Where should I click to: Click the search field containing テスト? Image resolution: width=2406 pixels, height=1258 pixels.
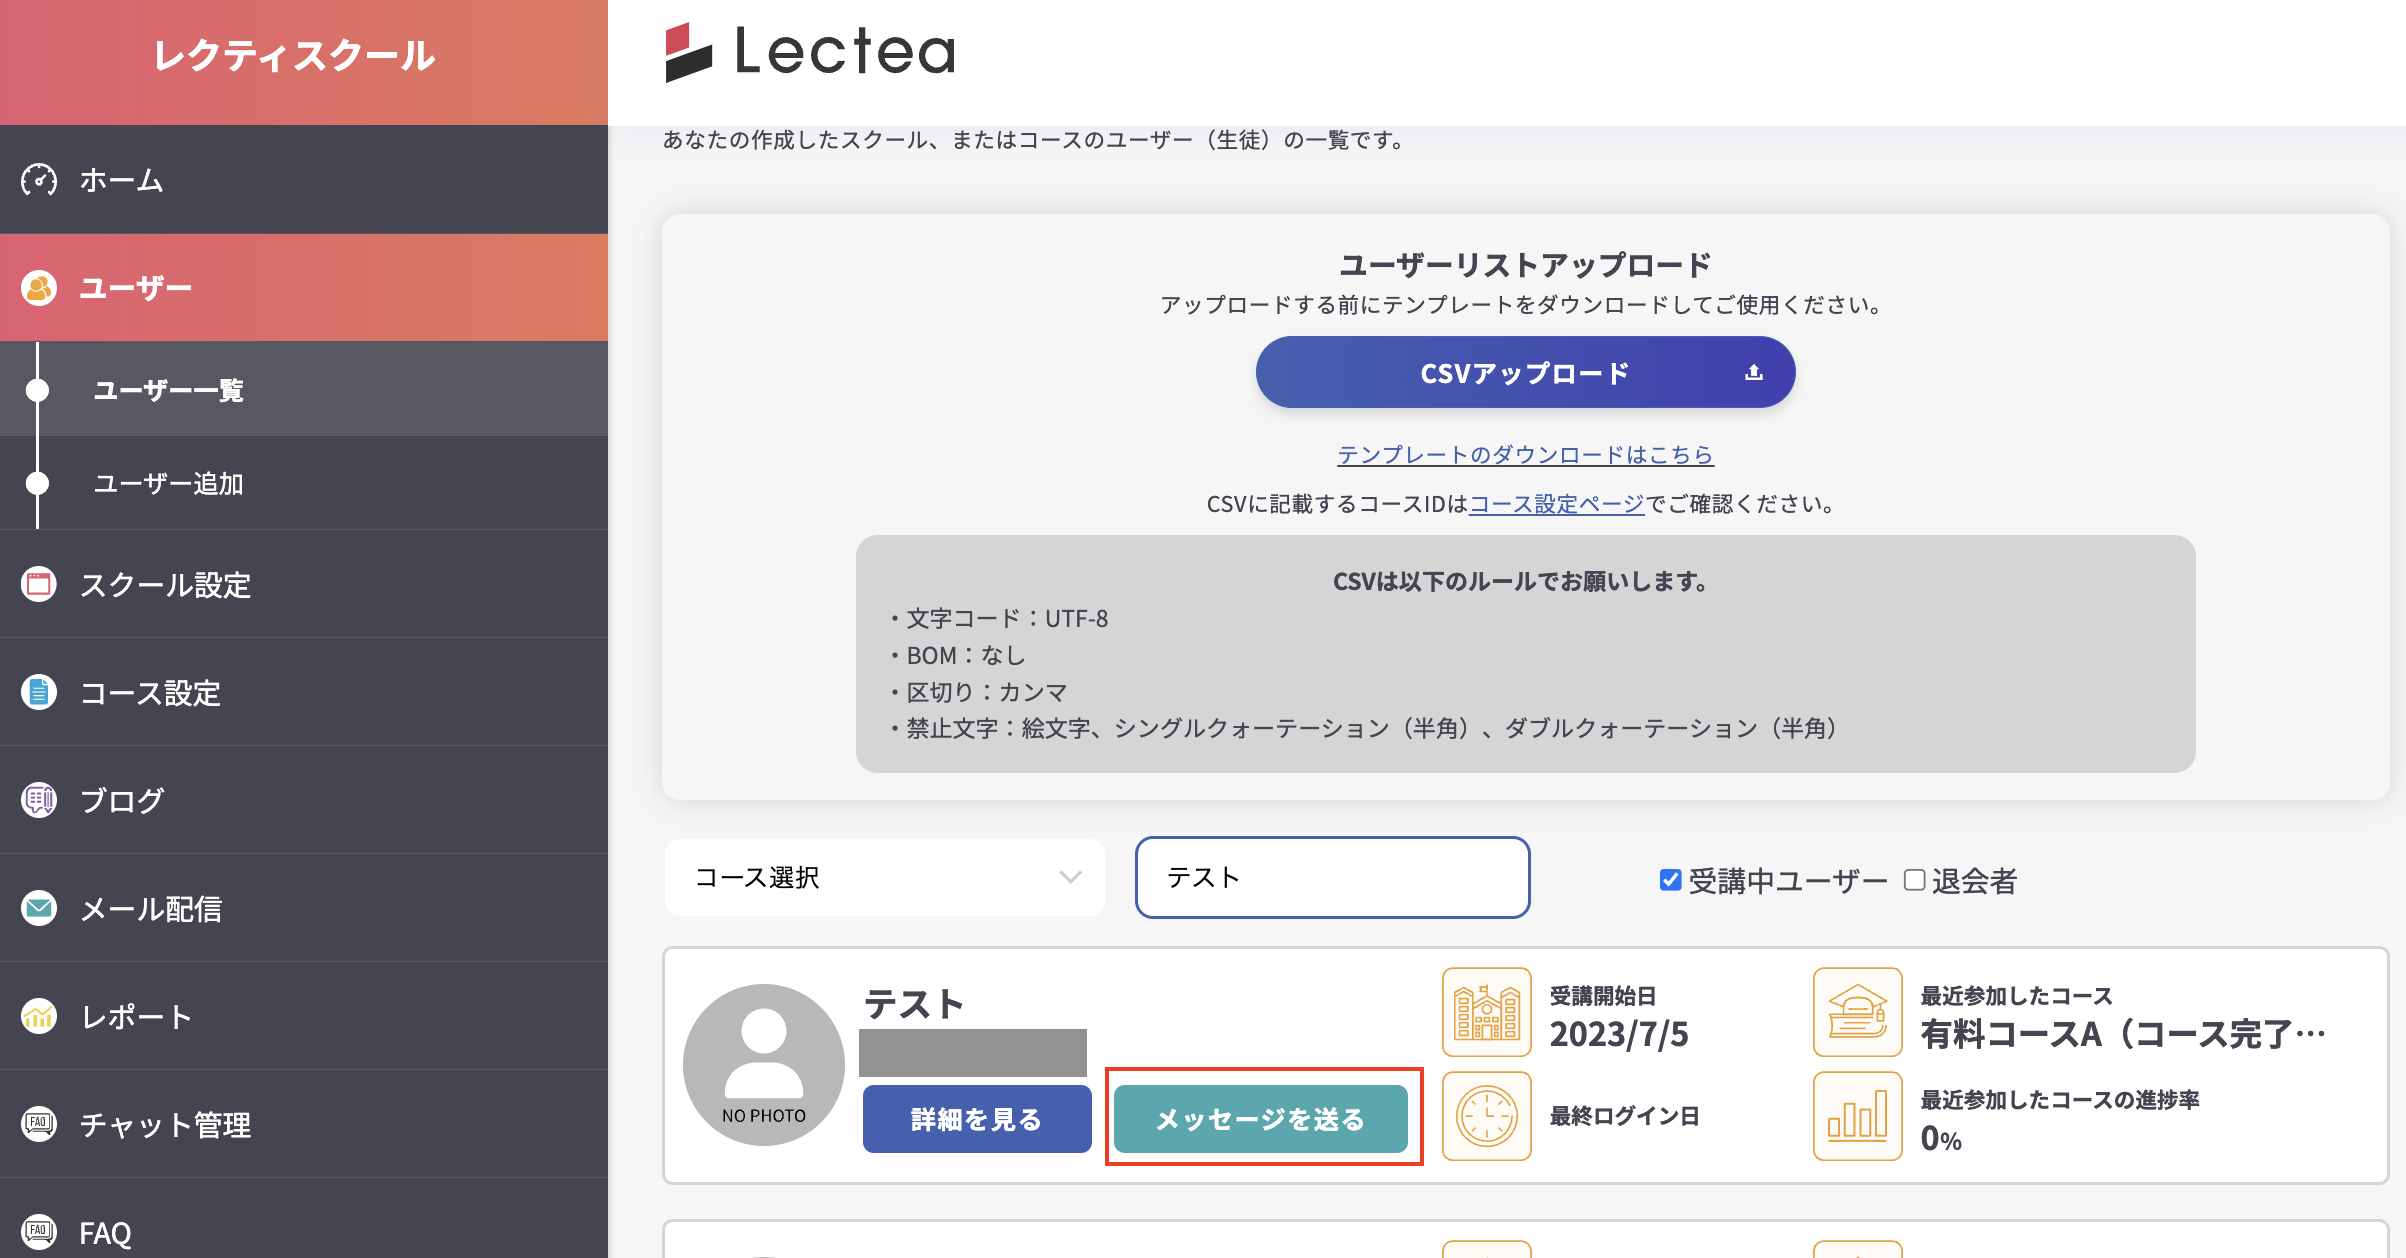1332,878
